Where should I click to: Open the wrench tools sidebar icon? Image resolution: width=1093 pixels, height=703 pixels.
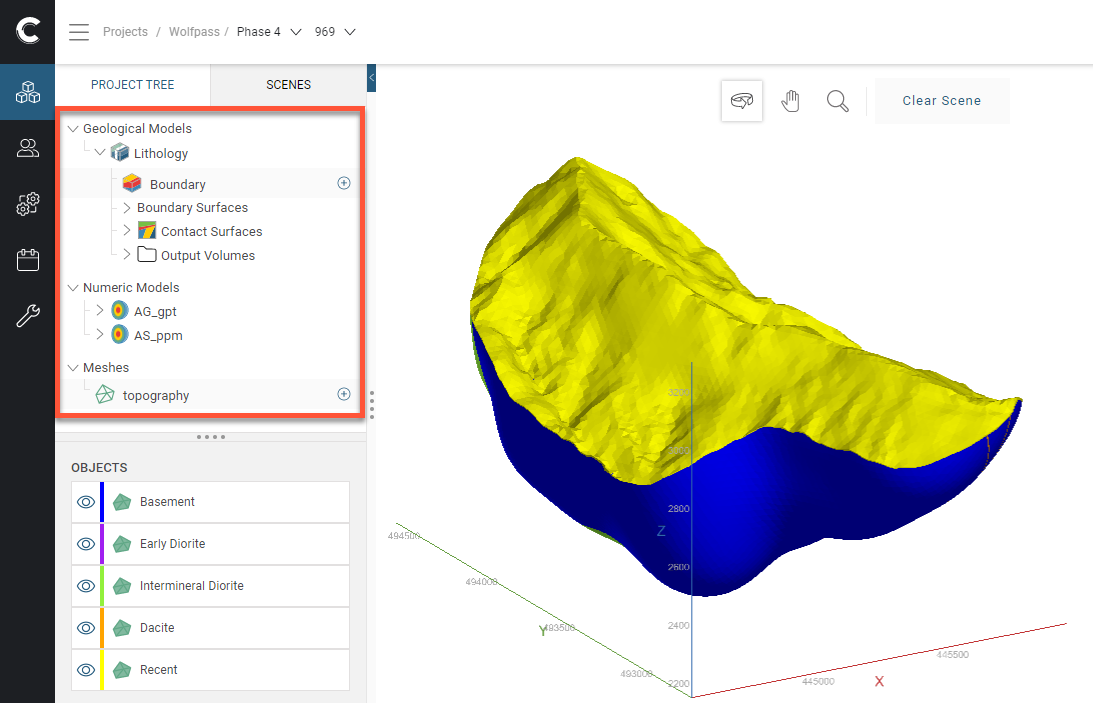28,317
